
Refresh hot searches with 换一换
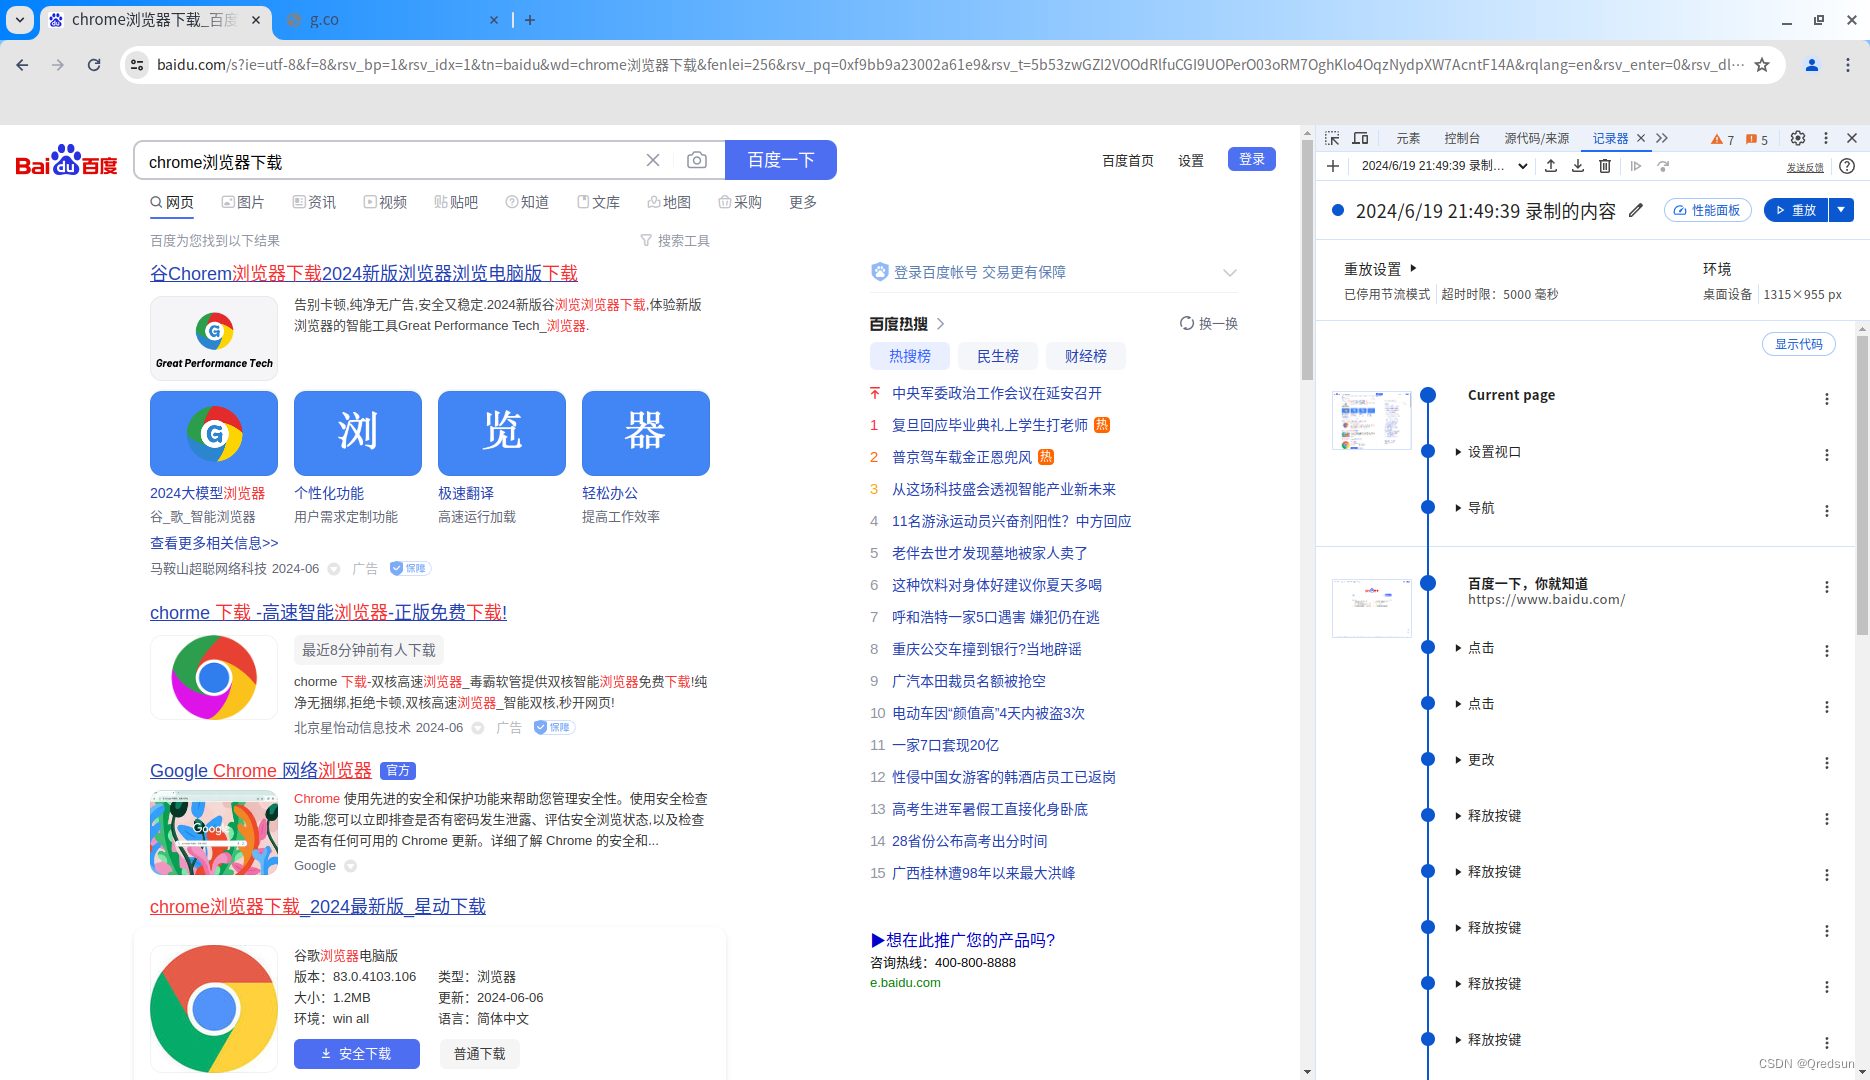tap(1209, 323)
